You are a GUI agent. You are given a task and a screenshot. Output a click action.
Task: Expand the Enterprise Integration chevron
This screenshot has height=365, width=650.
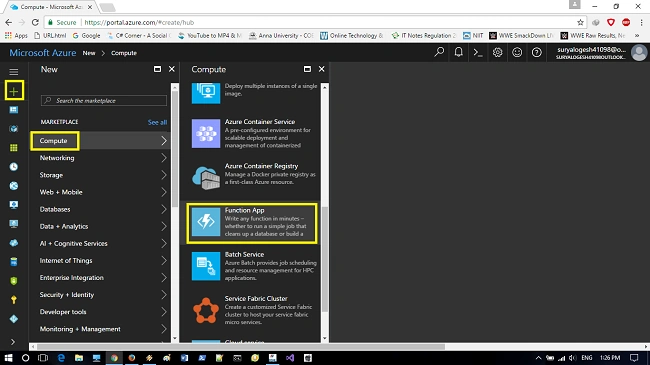164,277
